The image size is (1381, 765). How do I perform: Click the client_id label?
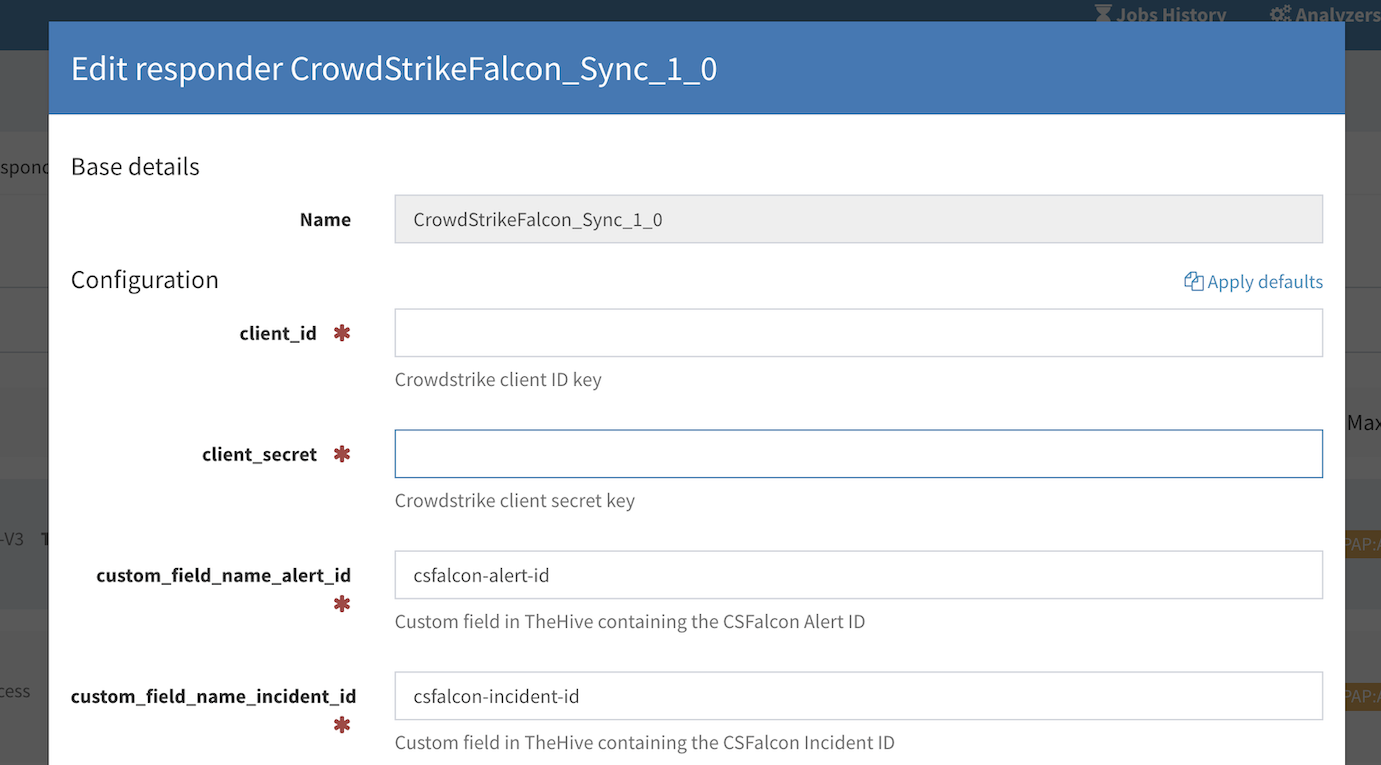click(x=278, y=333)
